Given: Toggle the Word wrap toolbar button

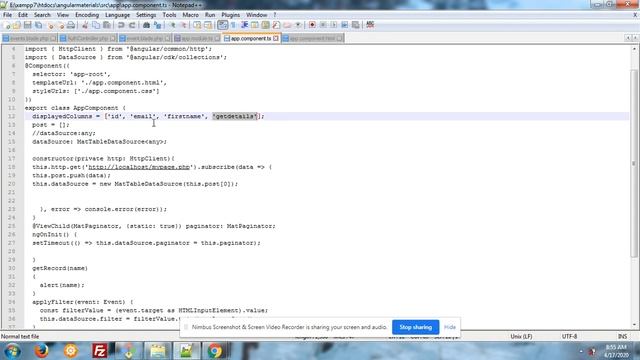Looking at the screenshot, I should 222,25.
